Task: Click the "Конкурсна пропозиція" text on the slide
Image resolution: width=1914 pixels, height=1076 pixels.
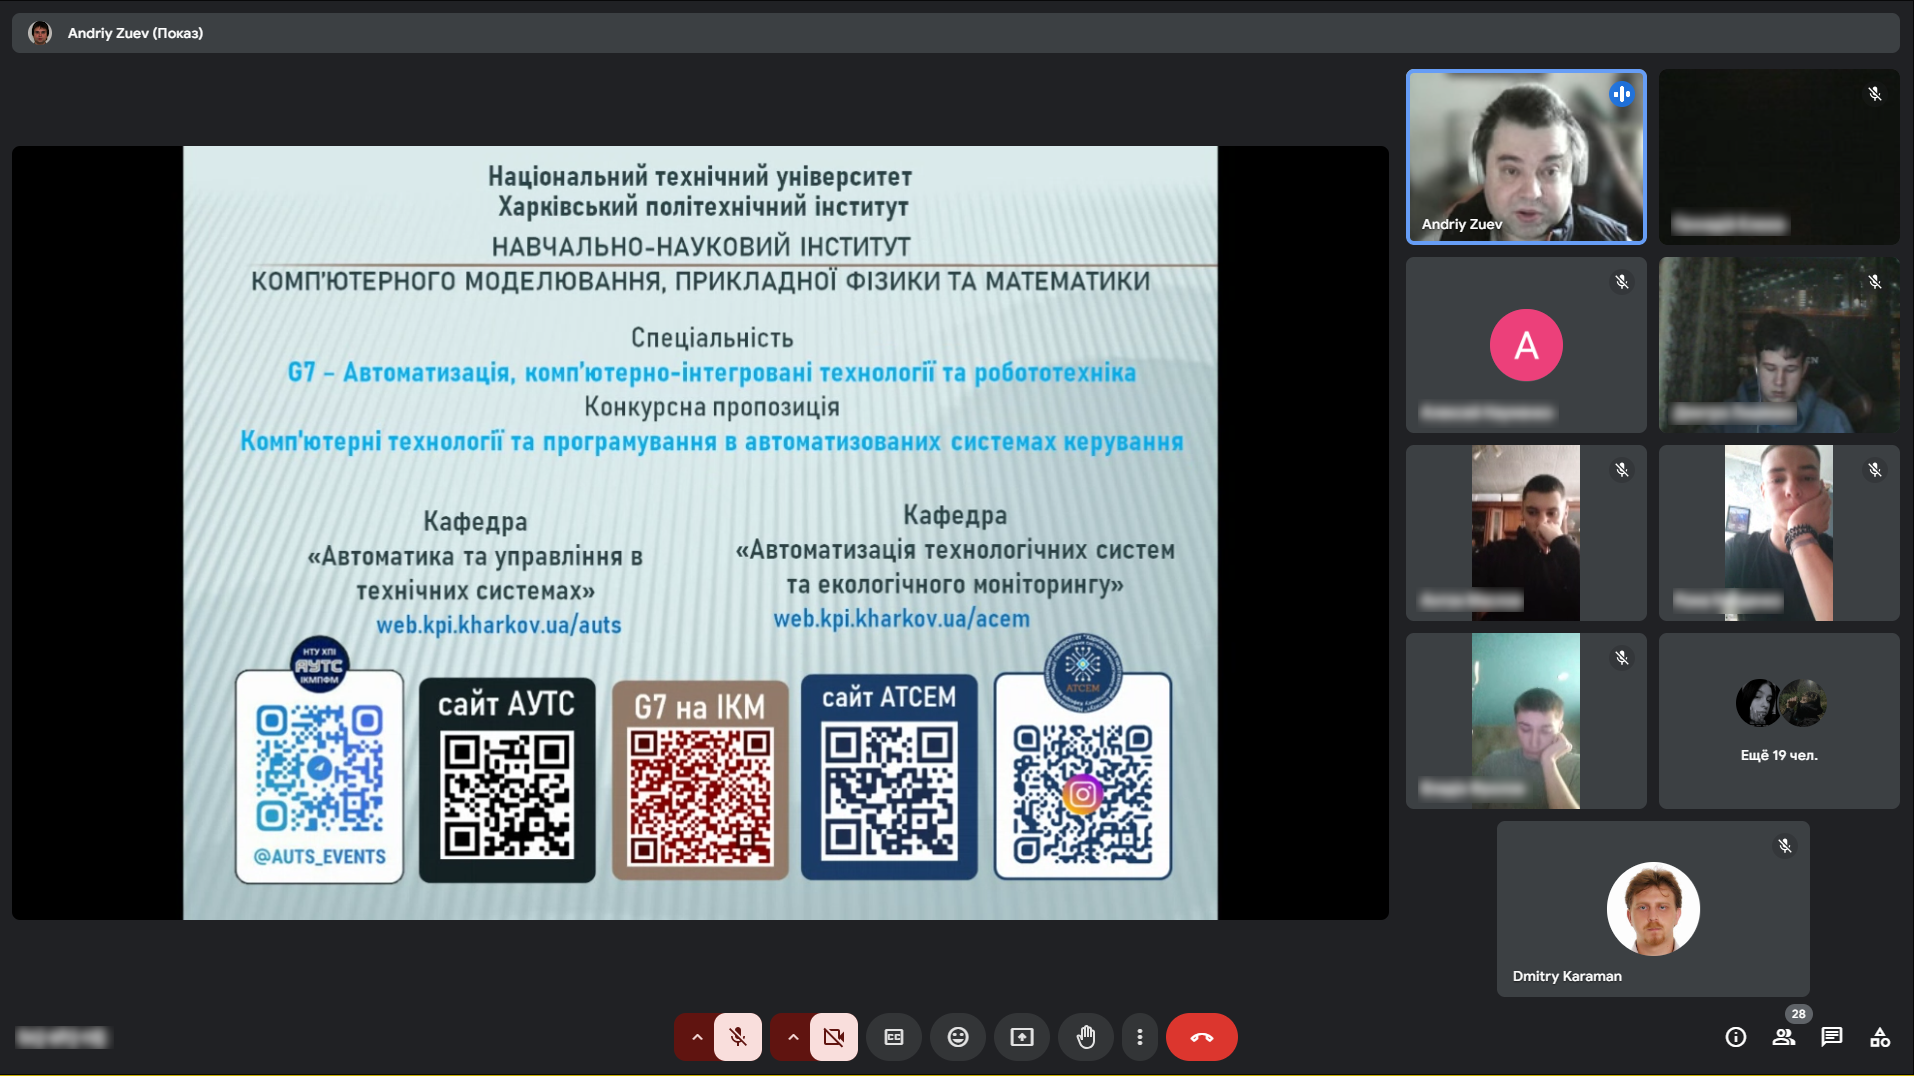Action: 712,407
